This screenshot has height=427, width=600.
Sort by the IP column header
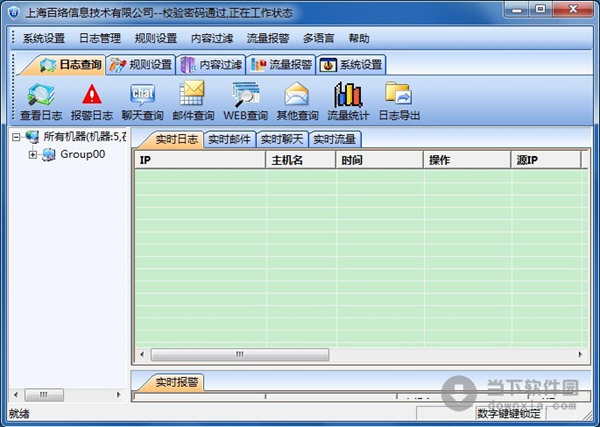coord(200,160)
